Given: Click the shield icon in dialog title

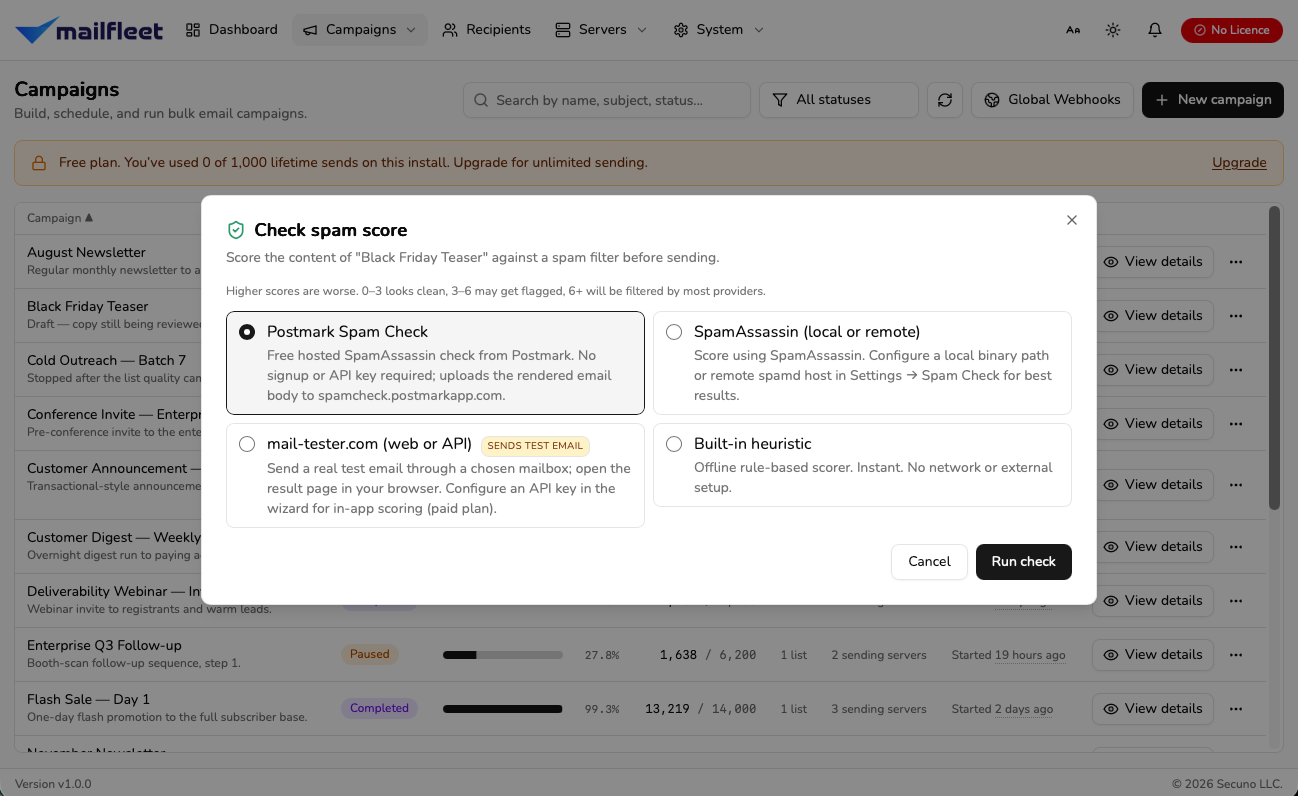Looking at the screenshot, I should (236, 230).
